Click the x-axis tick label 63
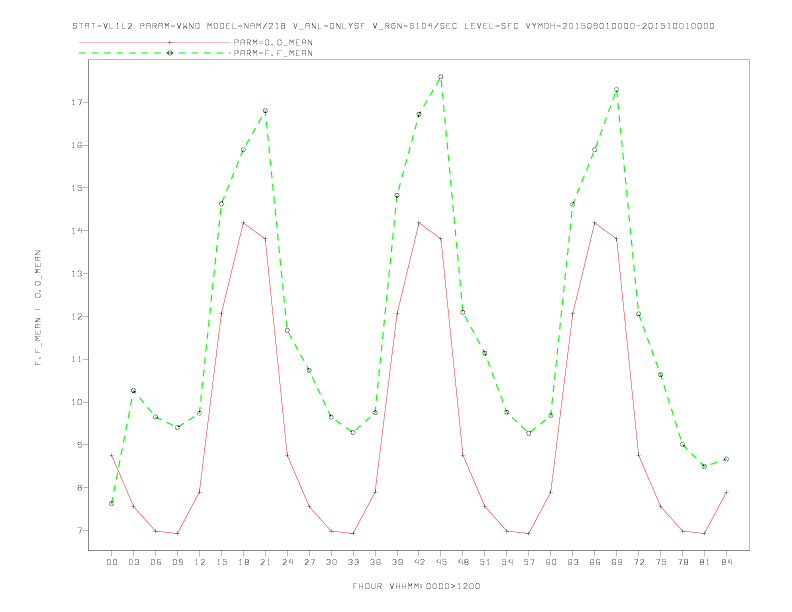 [x=573, y=562]
